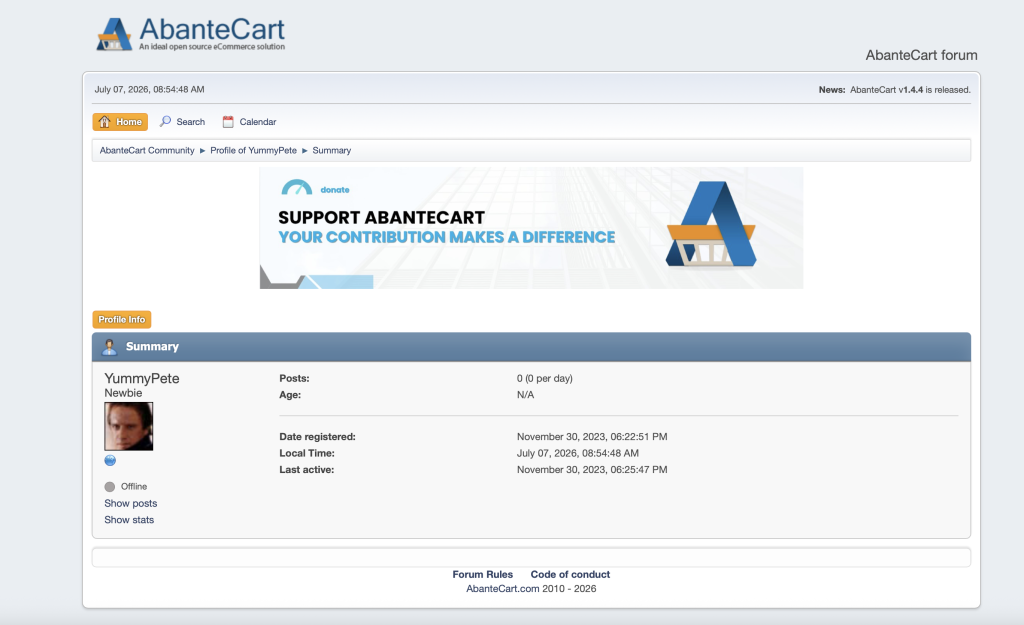Click the Summary breadcrumb link
The image size is (1024, 625).
coord(332,150)
